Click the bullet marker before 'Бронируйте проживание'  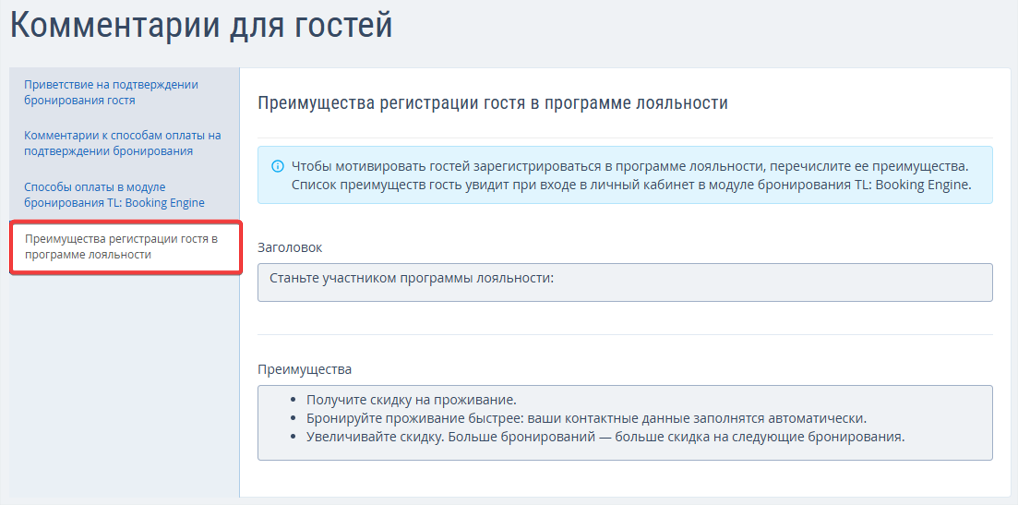291,419
